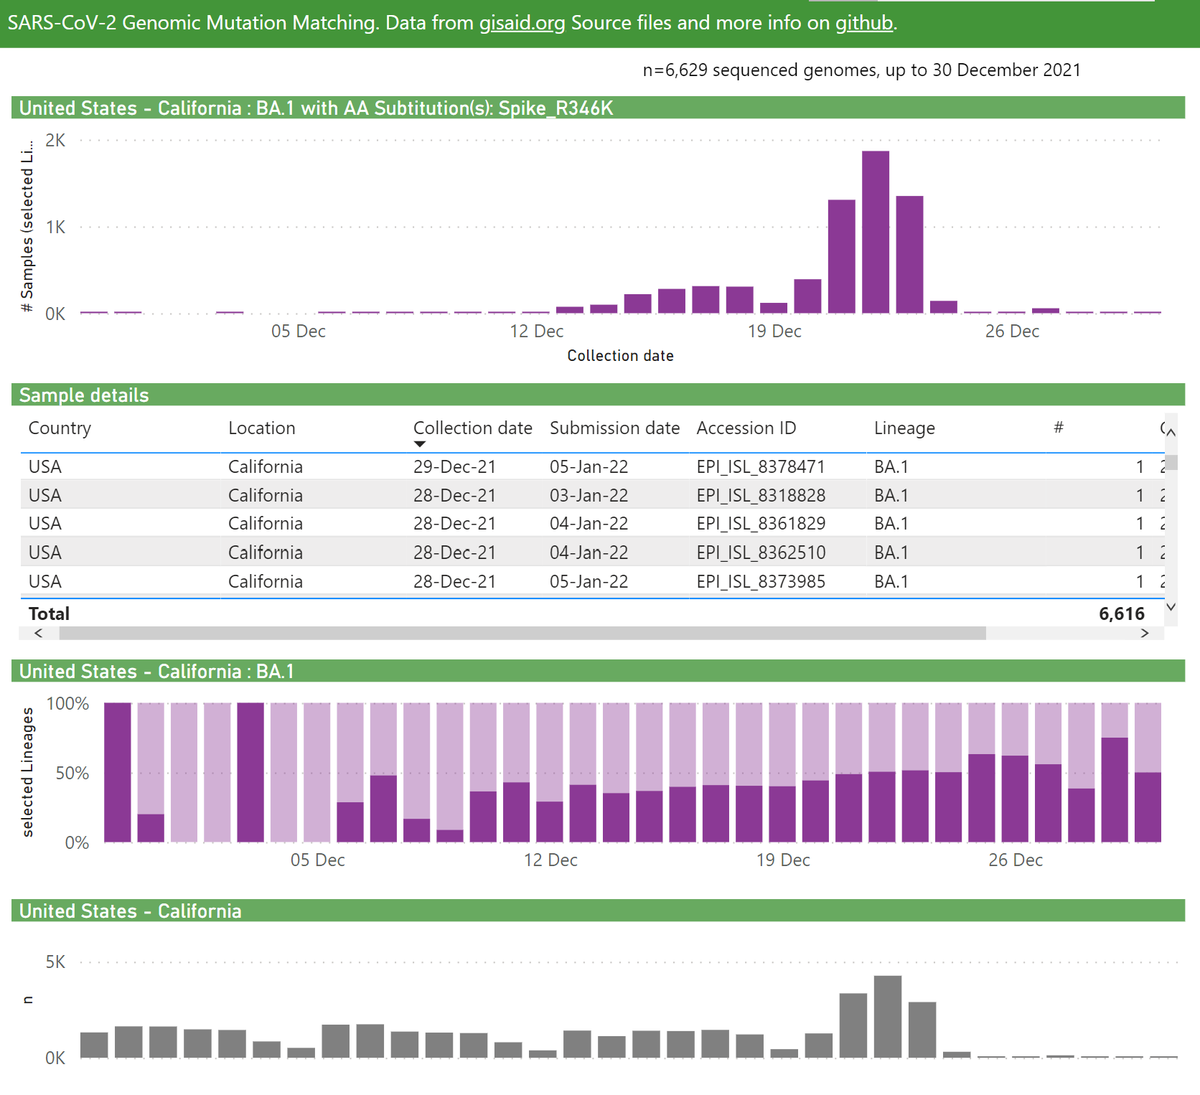Click the # column header
Viewport: 1200px width, 1095px height.
point(1058,428)
